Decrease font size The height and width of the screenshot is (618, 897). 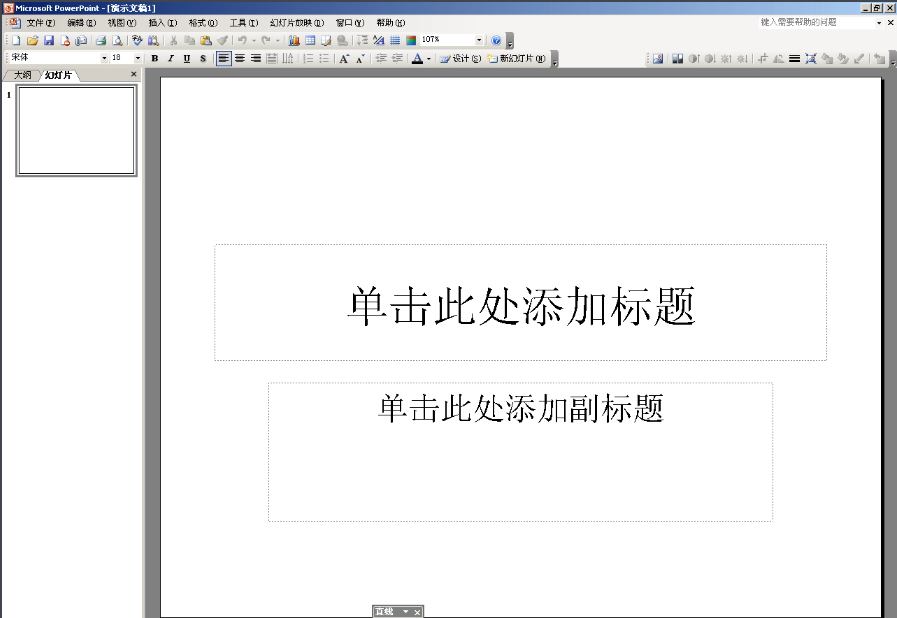coord(360,58)
